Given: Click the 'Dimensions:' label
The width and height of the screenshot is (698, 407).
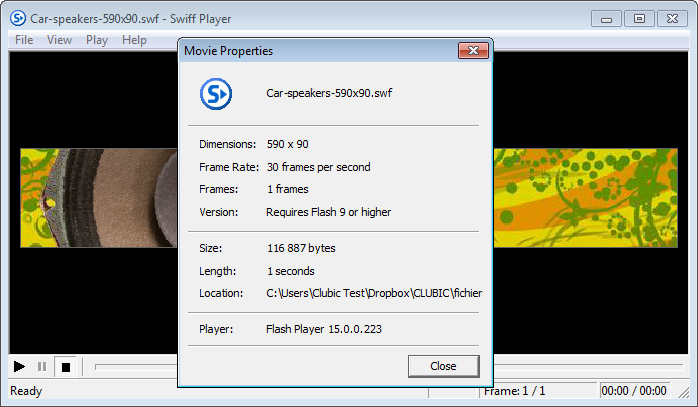Looking at the screenshot, I should [227, 144].
